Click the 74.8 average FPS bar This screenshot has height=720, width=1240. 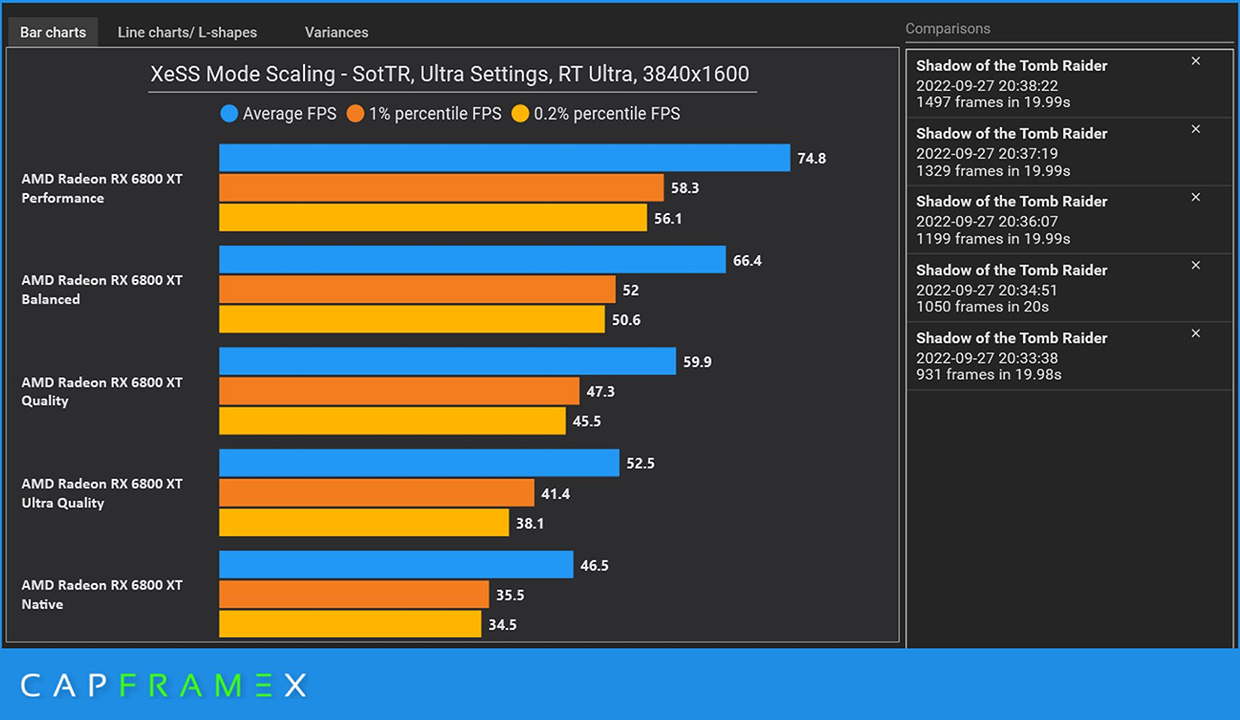(505, 158)
